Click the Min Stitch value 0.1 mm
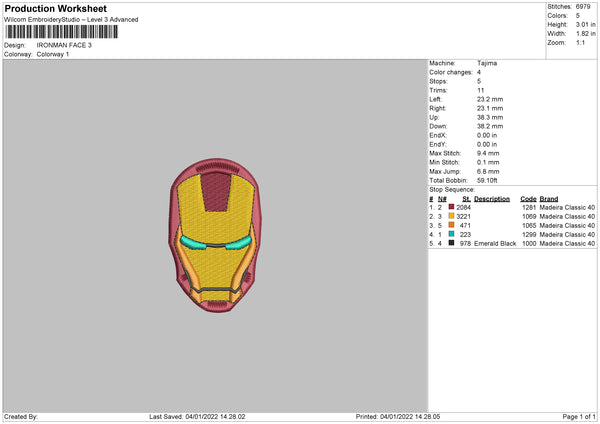The image size is (600, 424). [x=488, y=163]
